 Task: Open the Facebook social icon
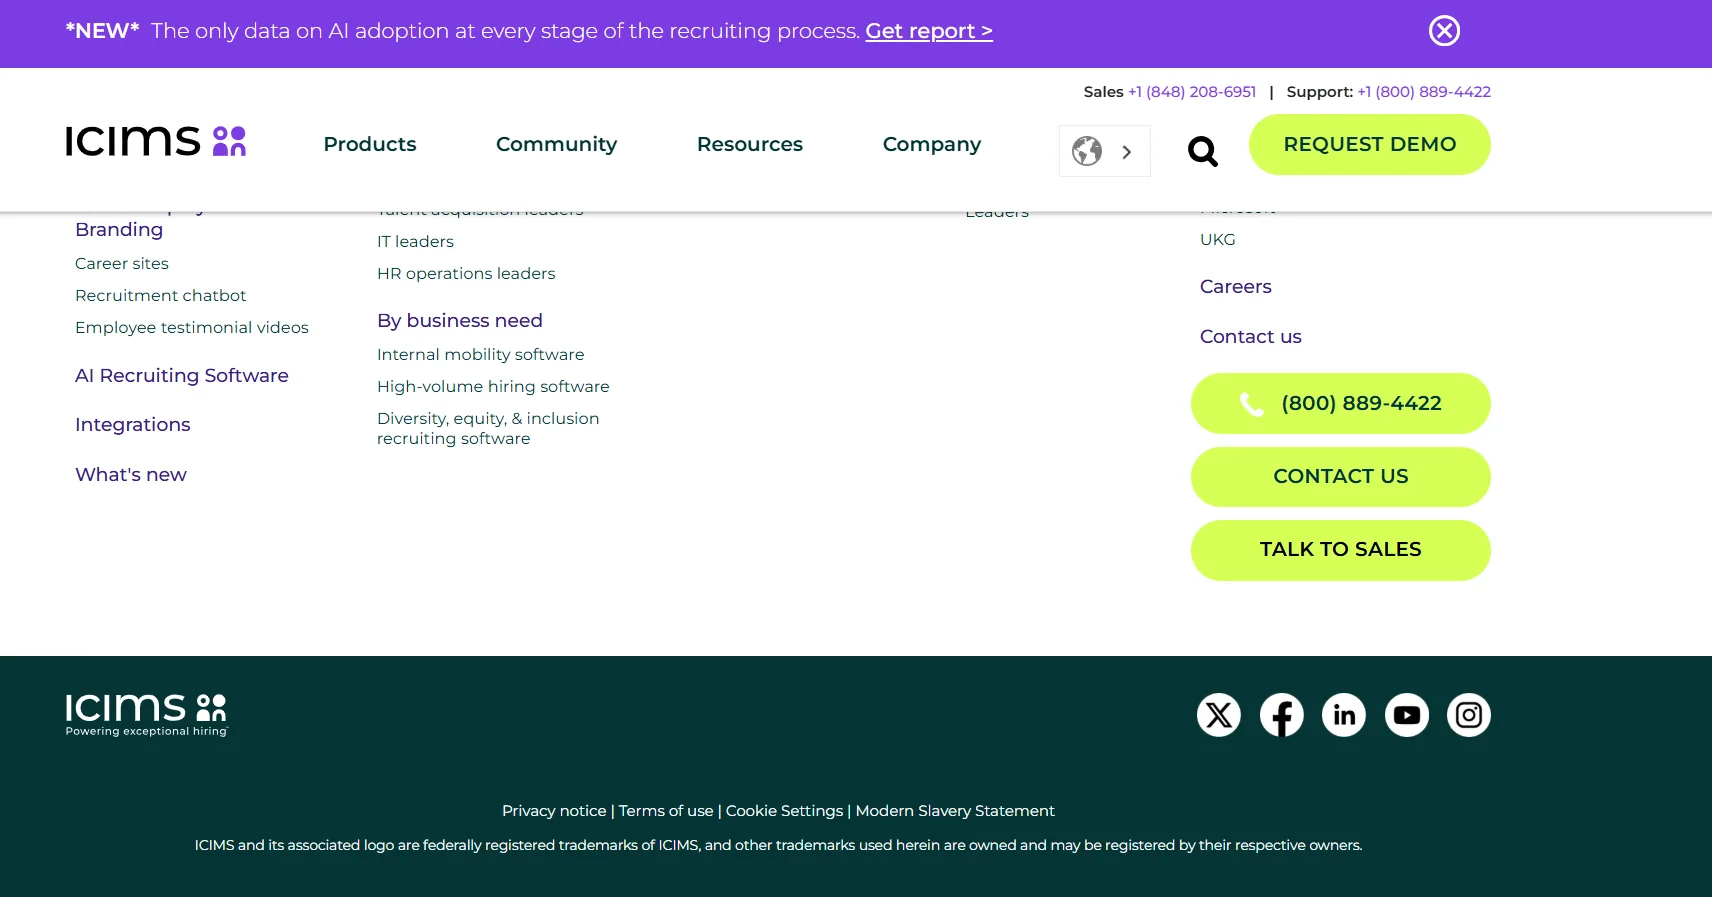point(1282,715)
